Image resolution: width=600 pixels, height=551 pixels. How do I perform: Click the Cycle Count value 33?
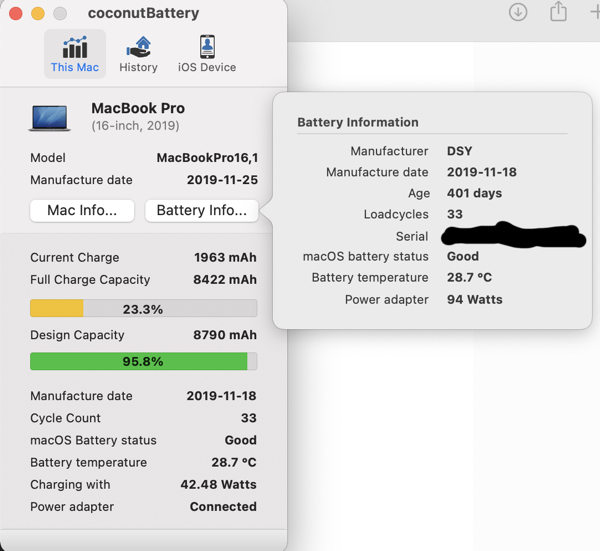(249, 418)
